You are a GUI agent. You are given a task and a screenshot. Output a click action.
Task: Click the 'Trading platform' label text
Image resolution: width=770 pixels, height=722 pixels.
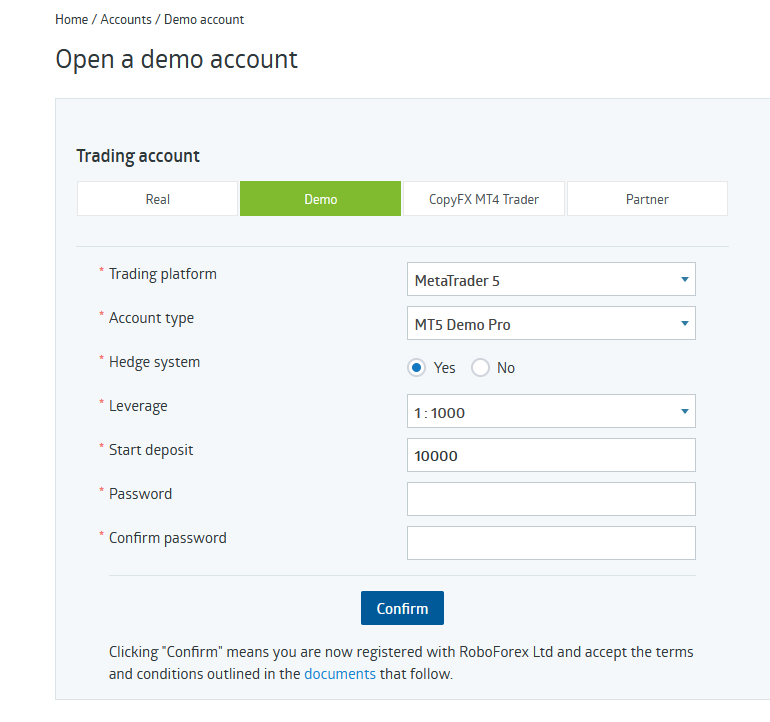point(163,274)
